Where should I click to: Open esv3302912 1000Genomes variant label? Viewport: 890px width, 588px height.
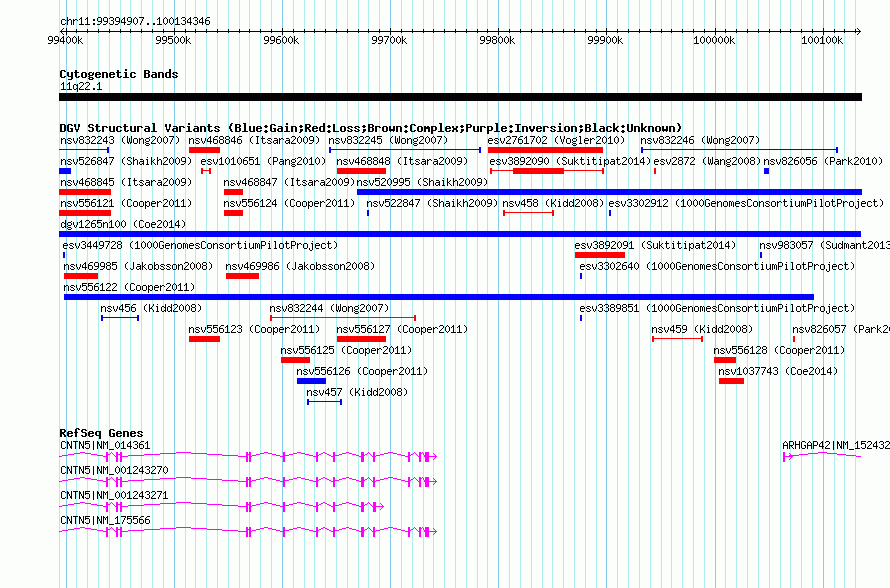click(746, 203)
